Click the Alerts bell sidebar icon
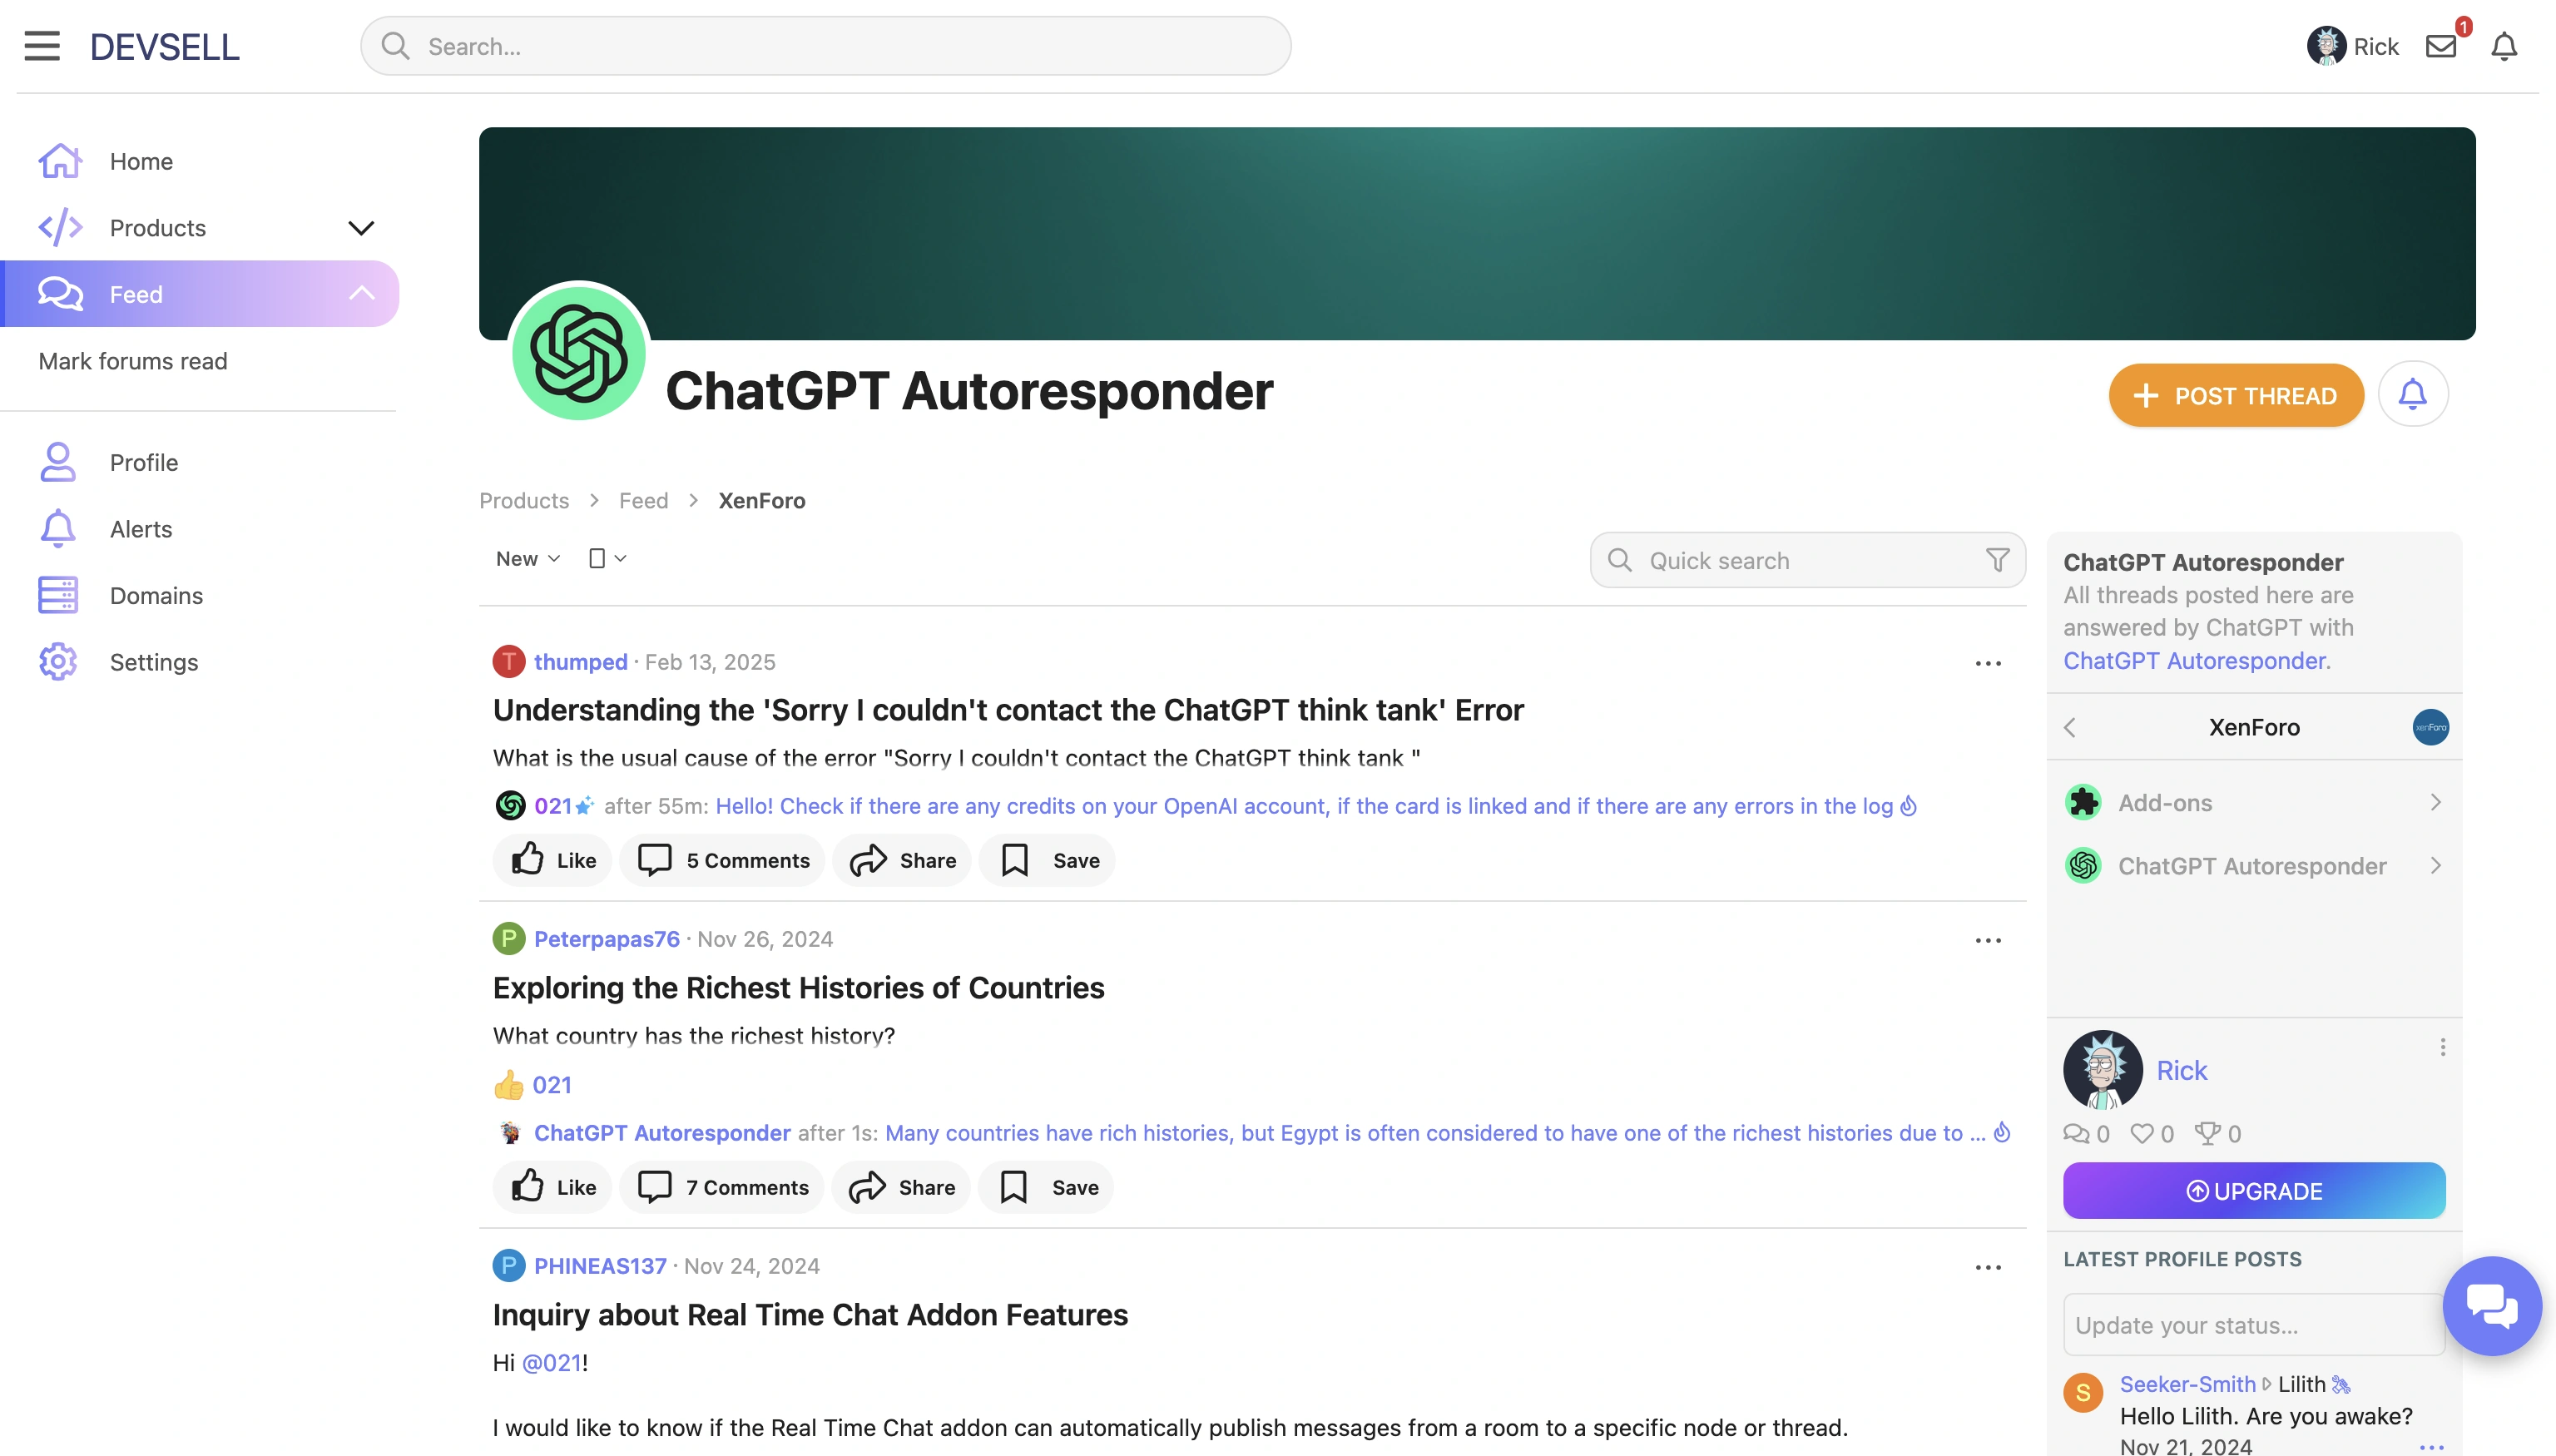Viewport: 2556px width, 1456px height. pyautogui.click(x=58, y=527)
